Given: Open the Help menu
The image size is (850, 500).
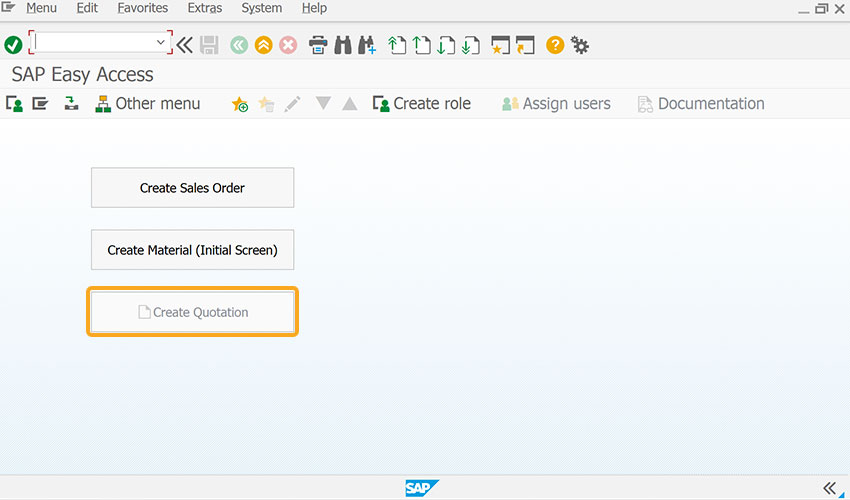Looking at the screenshot, I should pyautogui.click(x=314, y=8).
